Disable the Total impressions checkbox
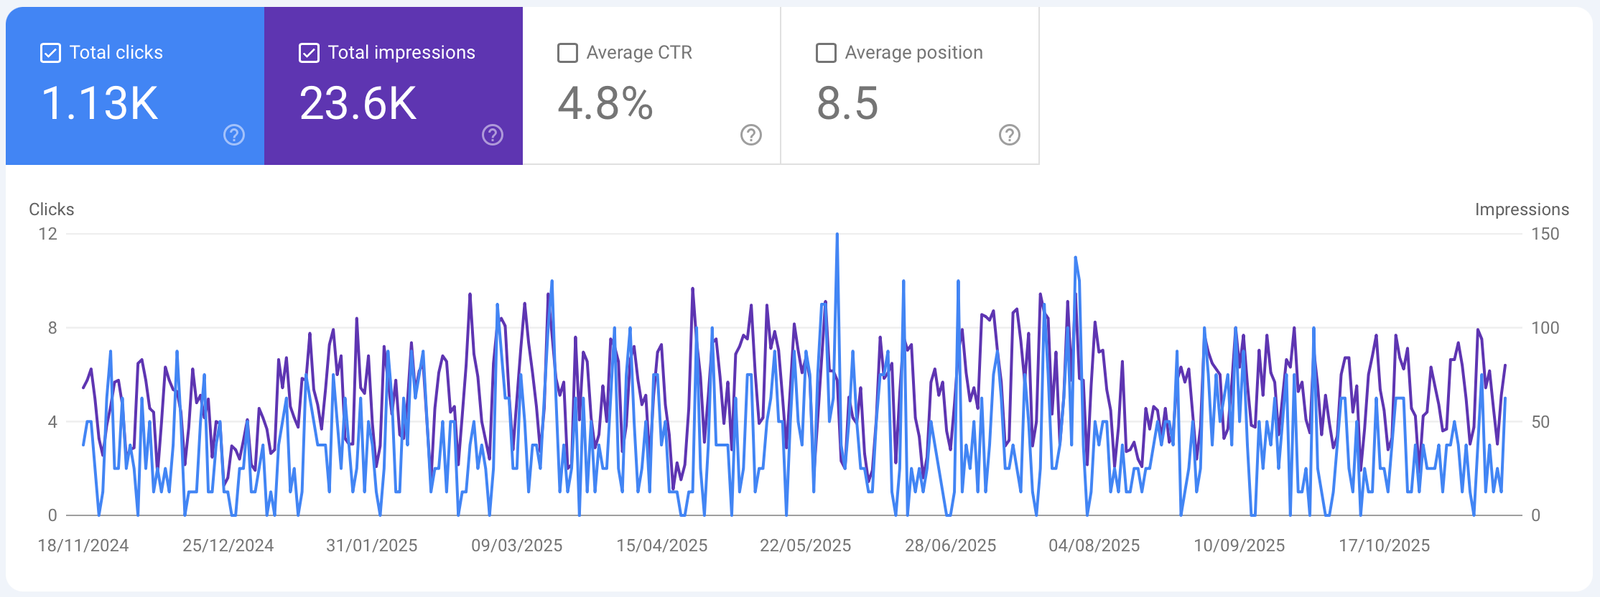The height and width of the screenshot is (597, 1600). [x=309, y=53]
